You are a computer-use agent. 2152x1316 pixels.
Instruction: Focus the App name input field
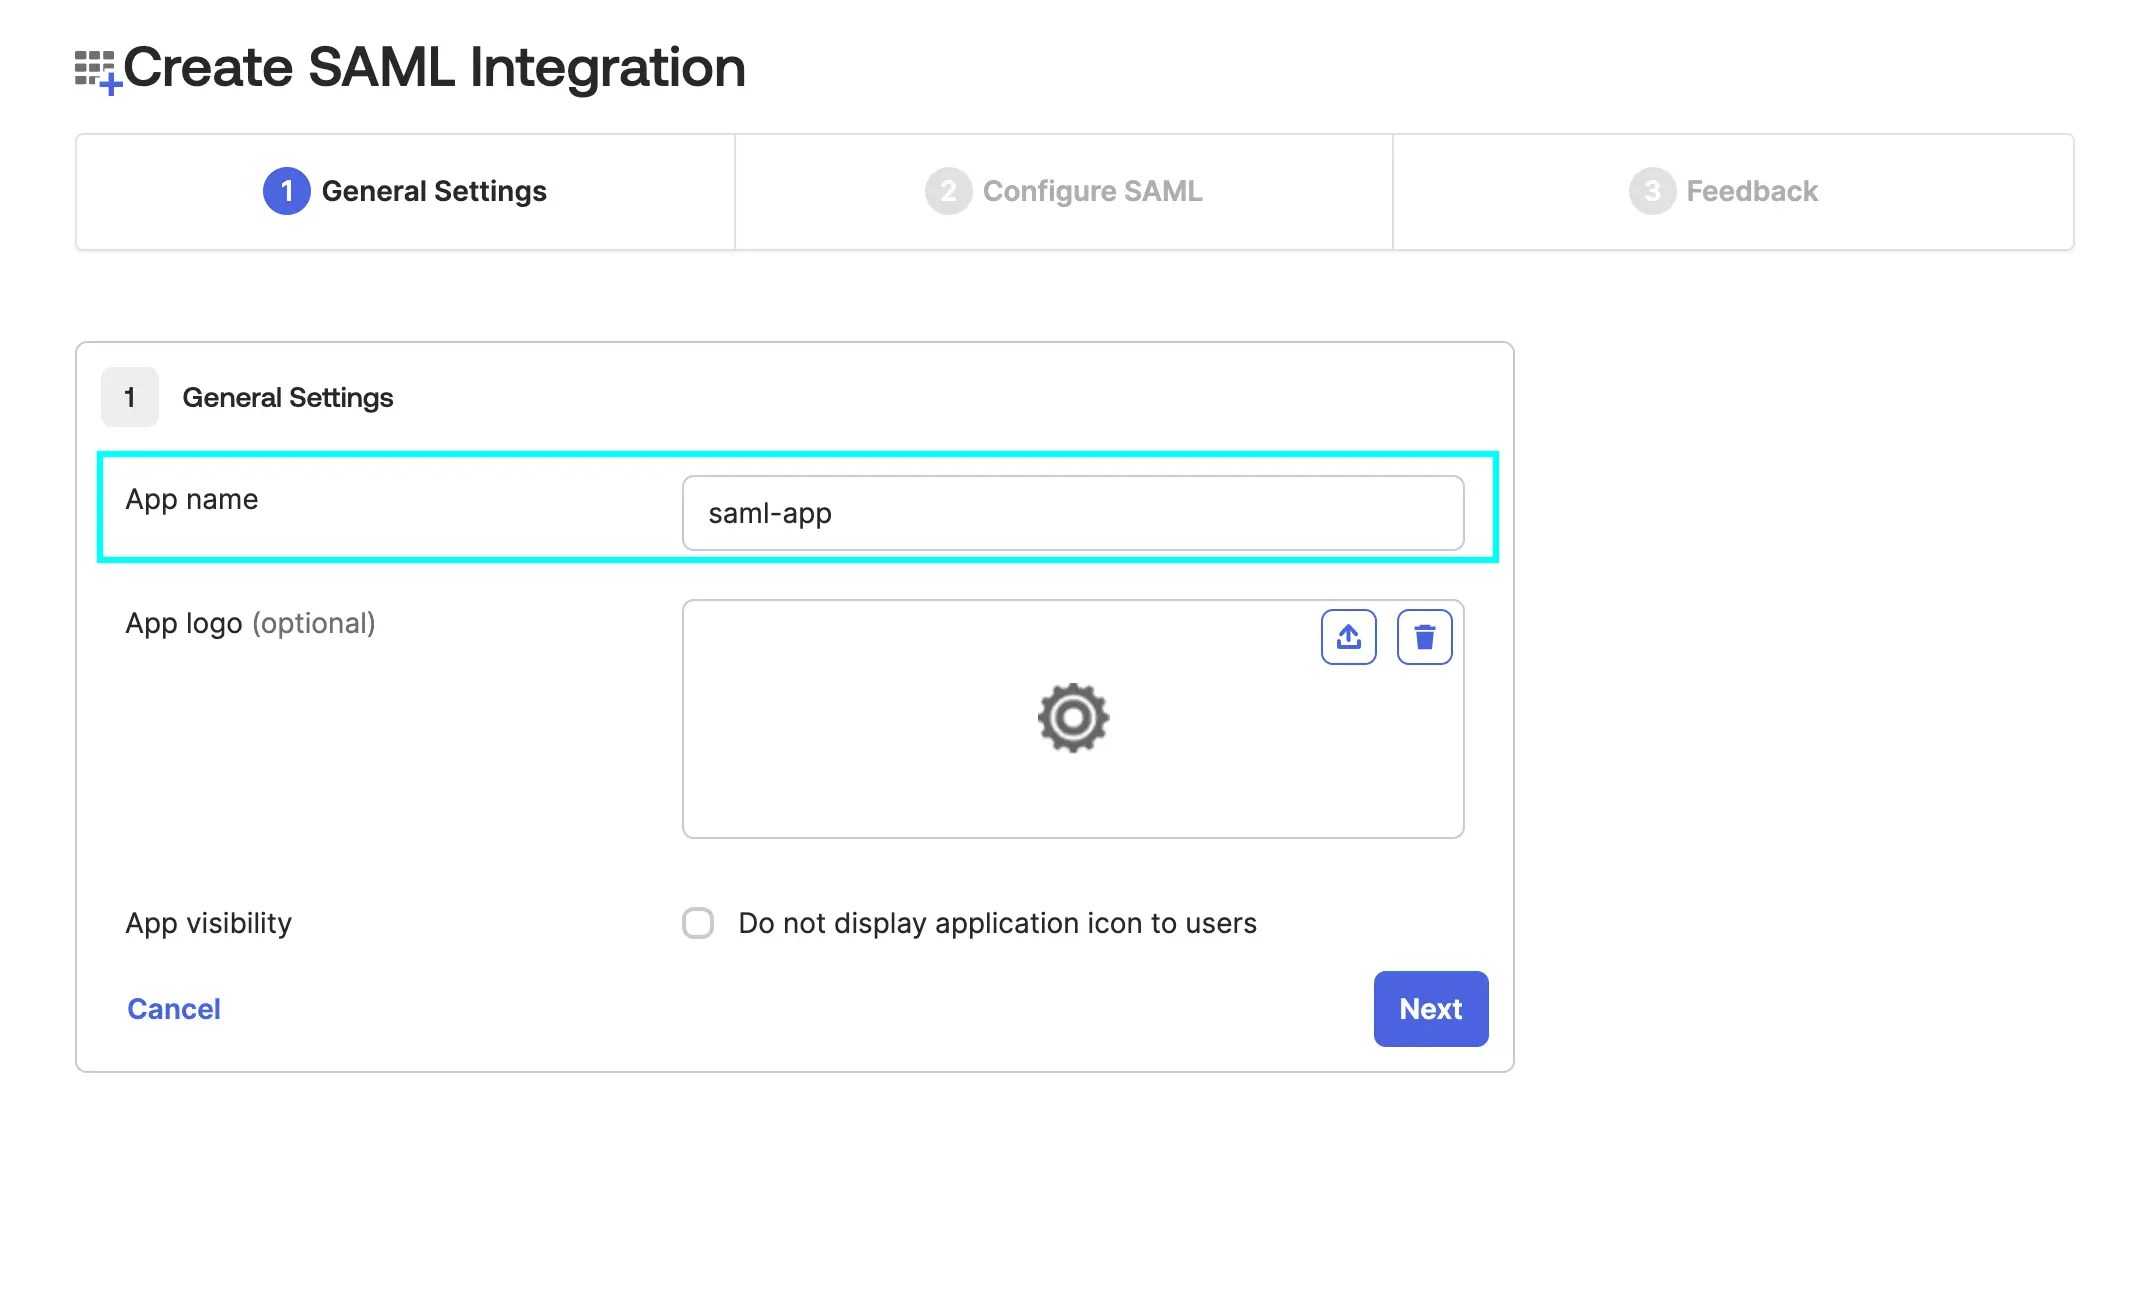[1073, 513]
